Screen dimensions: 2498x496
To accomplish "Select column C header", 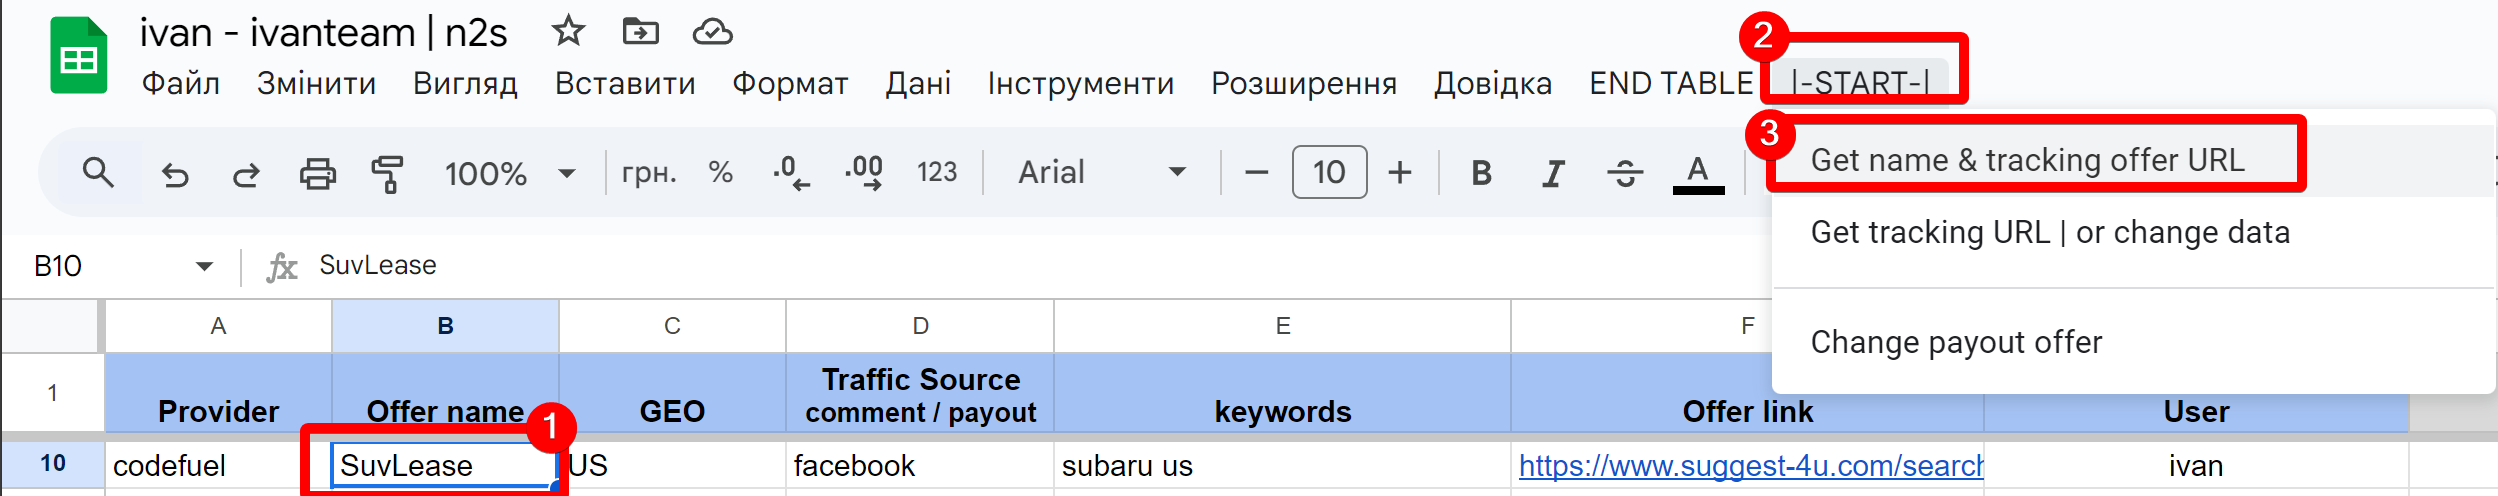I will coord(672,326).
